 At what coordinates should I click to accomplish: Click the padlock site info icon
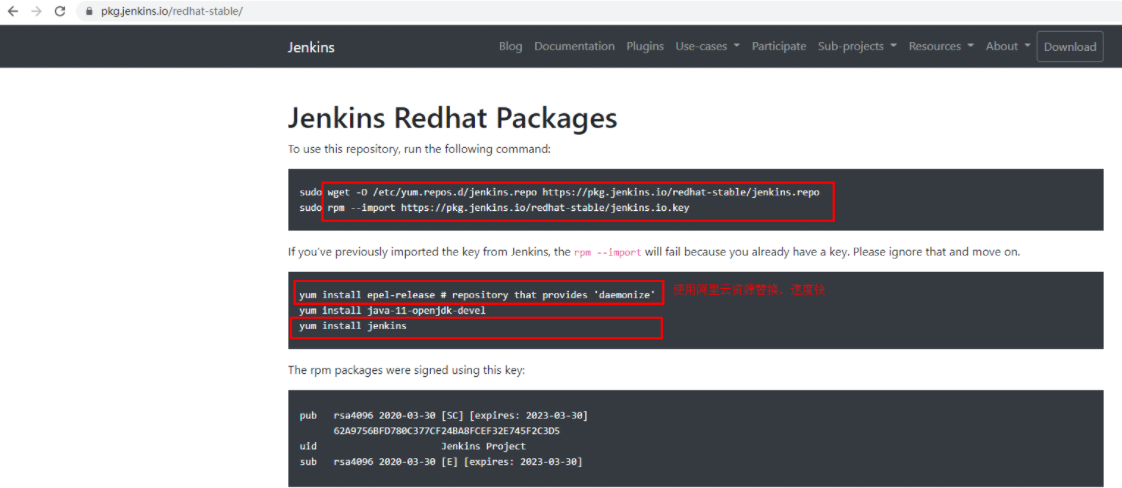(89, 11)
